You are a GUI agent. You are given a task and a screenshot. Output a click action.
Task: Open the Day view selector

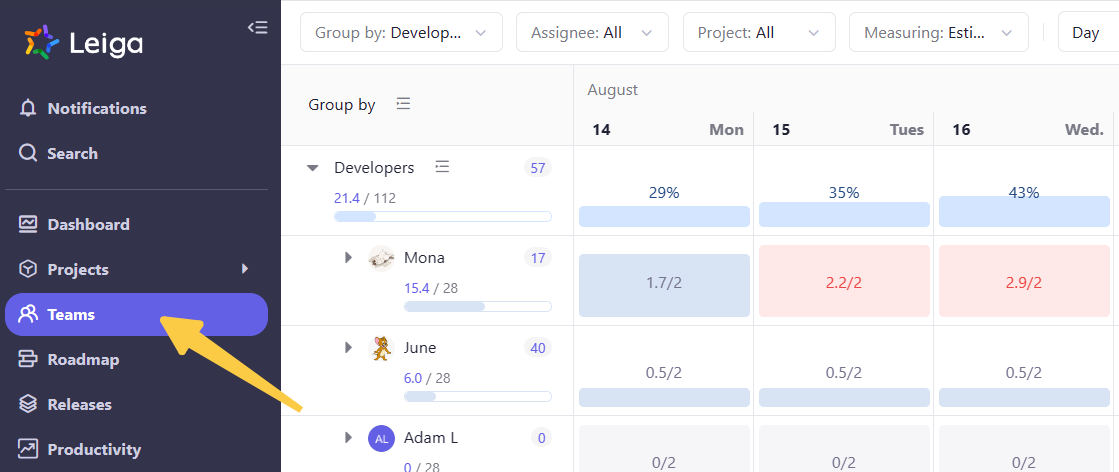point(1088,33)
